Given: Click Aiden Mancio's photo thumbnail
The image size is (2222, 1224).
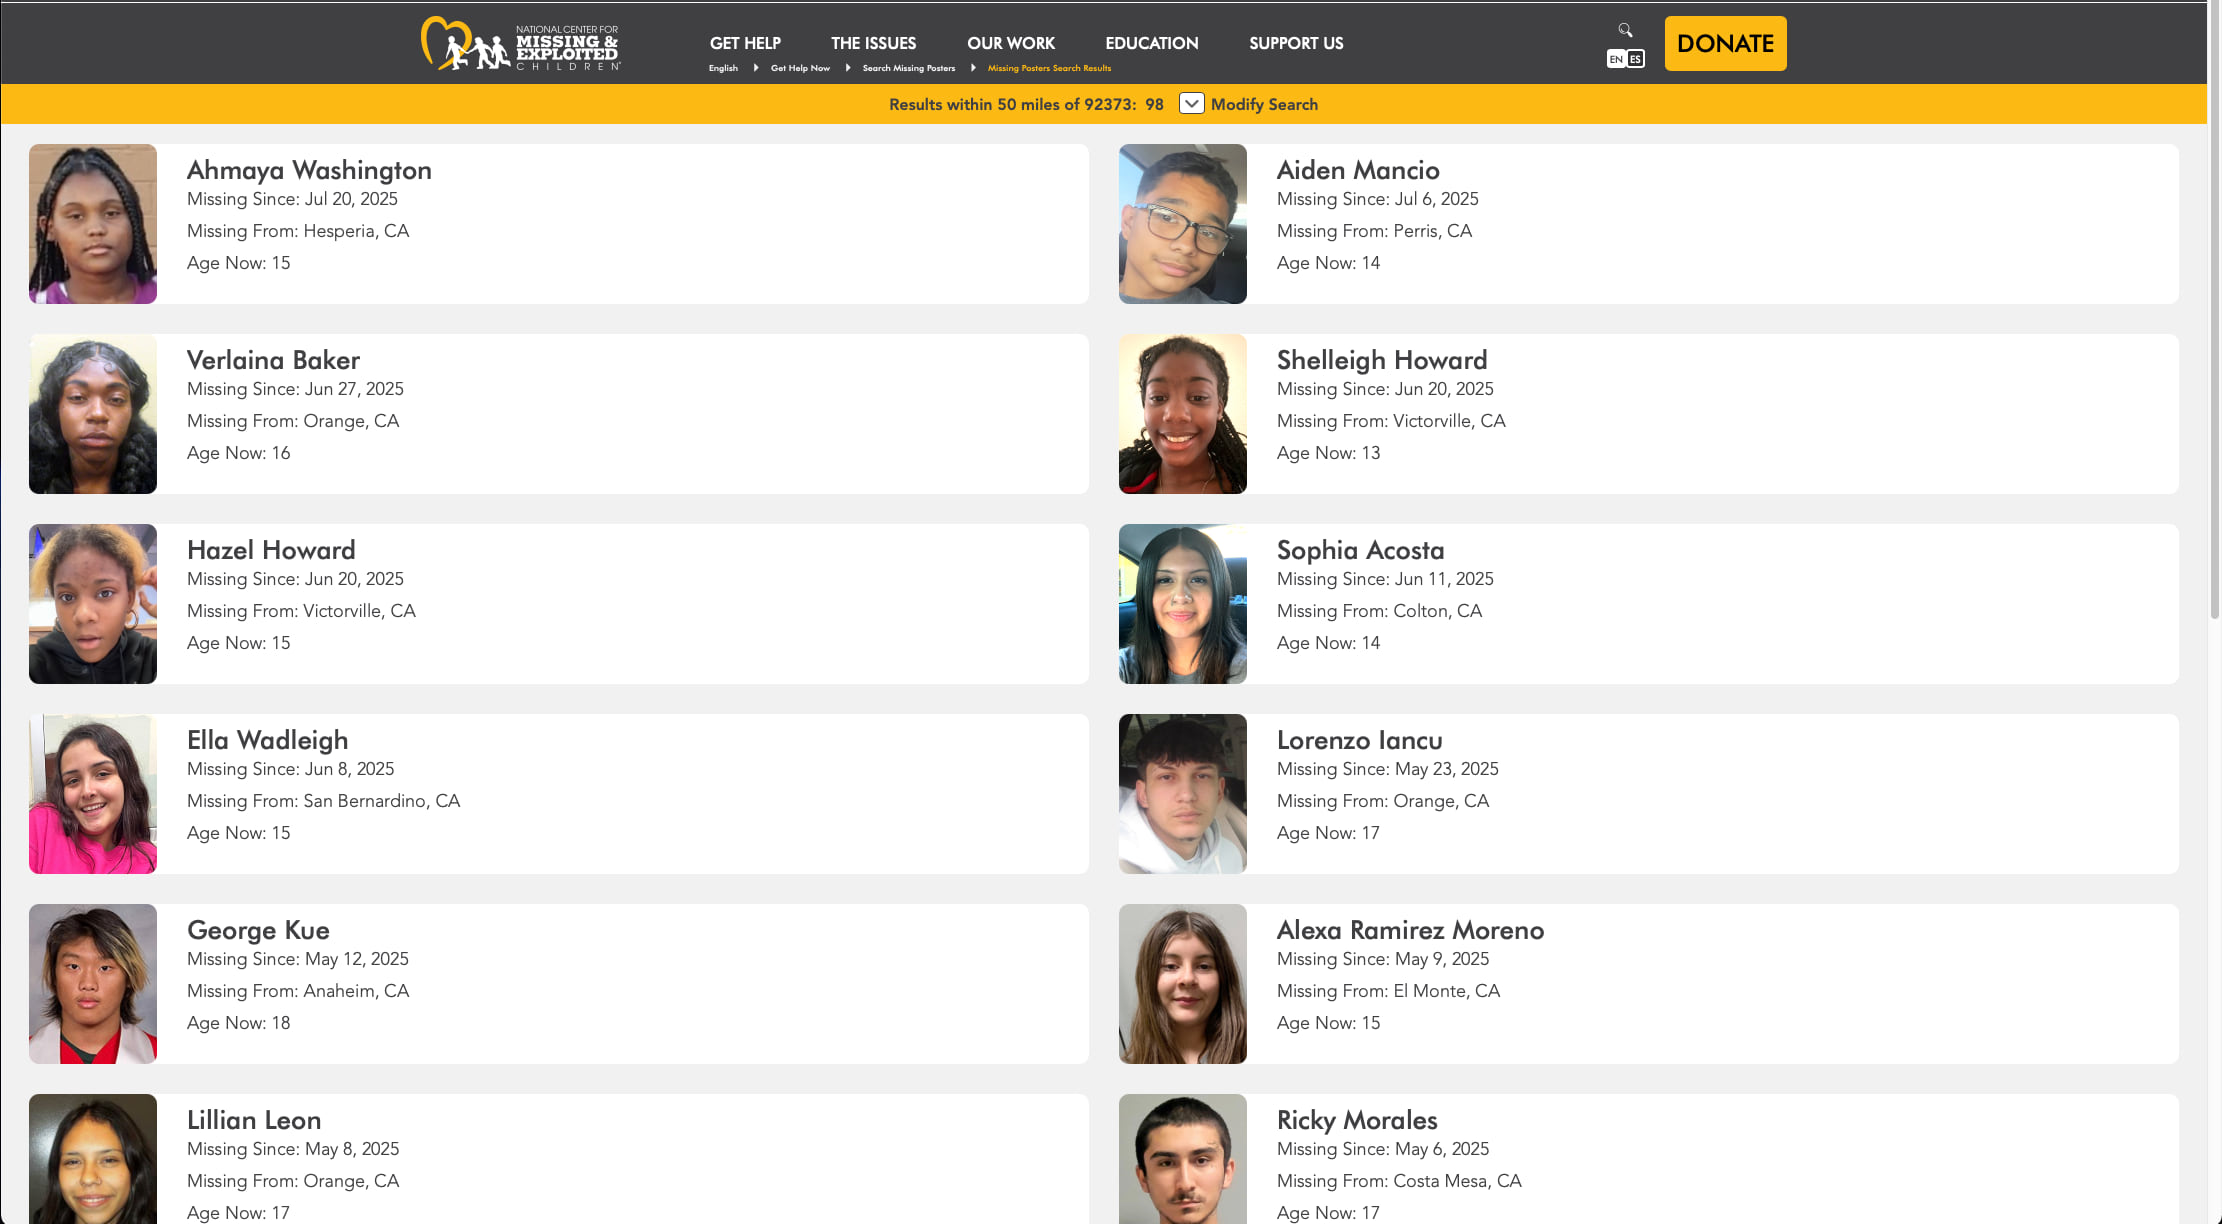Looking at the screenshot, I should (1182, 223).
